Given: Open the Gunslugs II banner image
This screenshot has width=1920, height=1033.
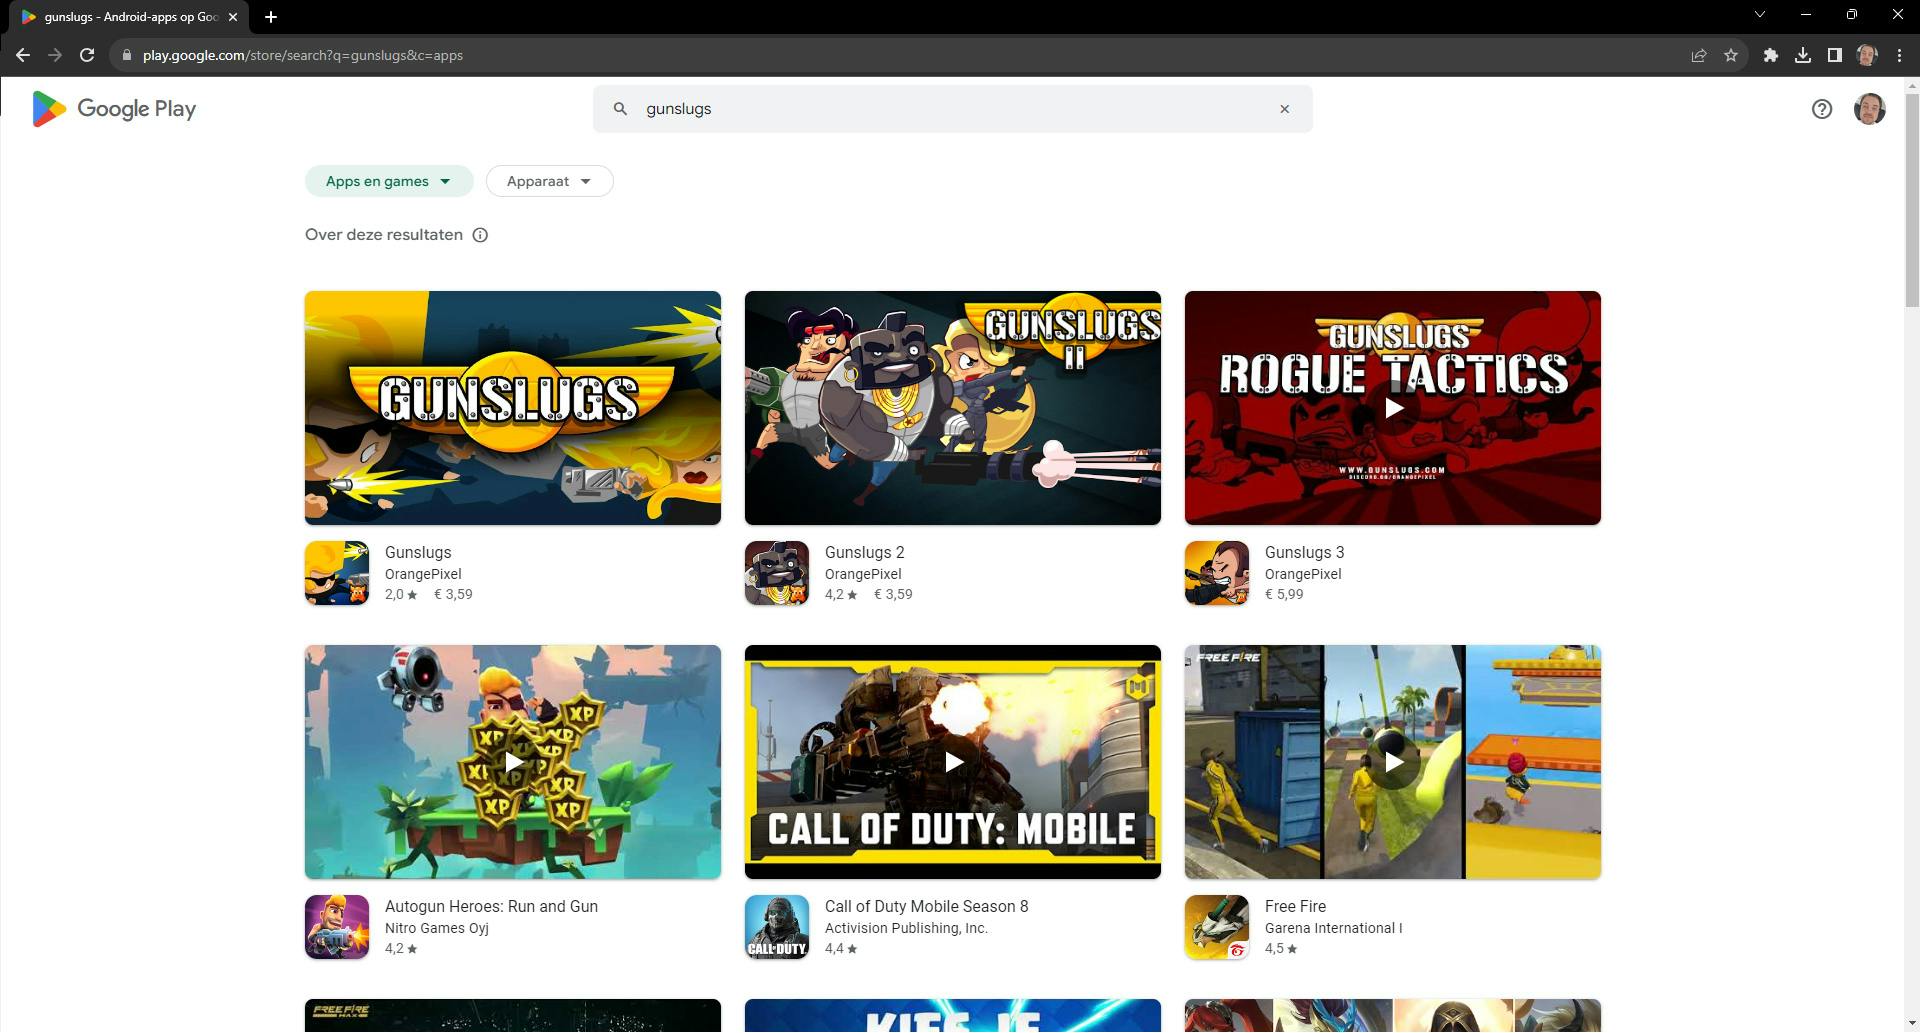Looking at the screenshot, I should (x=953, y=408).
